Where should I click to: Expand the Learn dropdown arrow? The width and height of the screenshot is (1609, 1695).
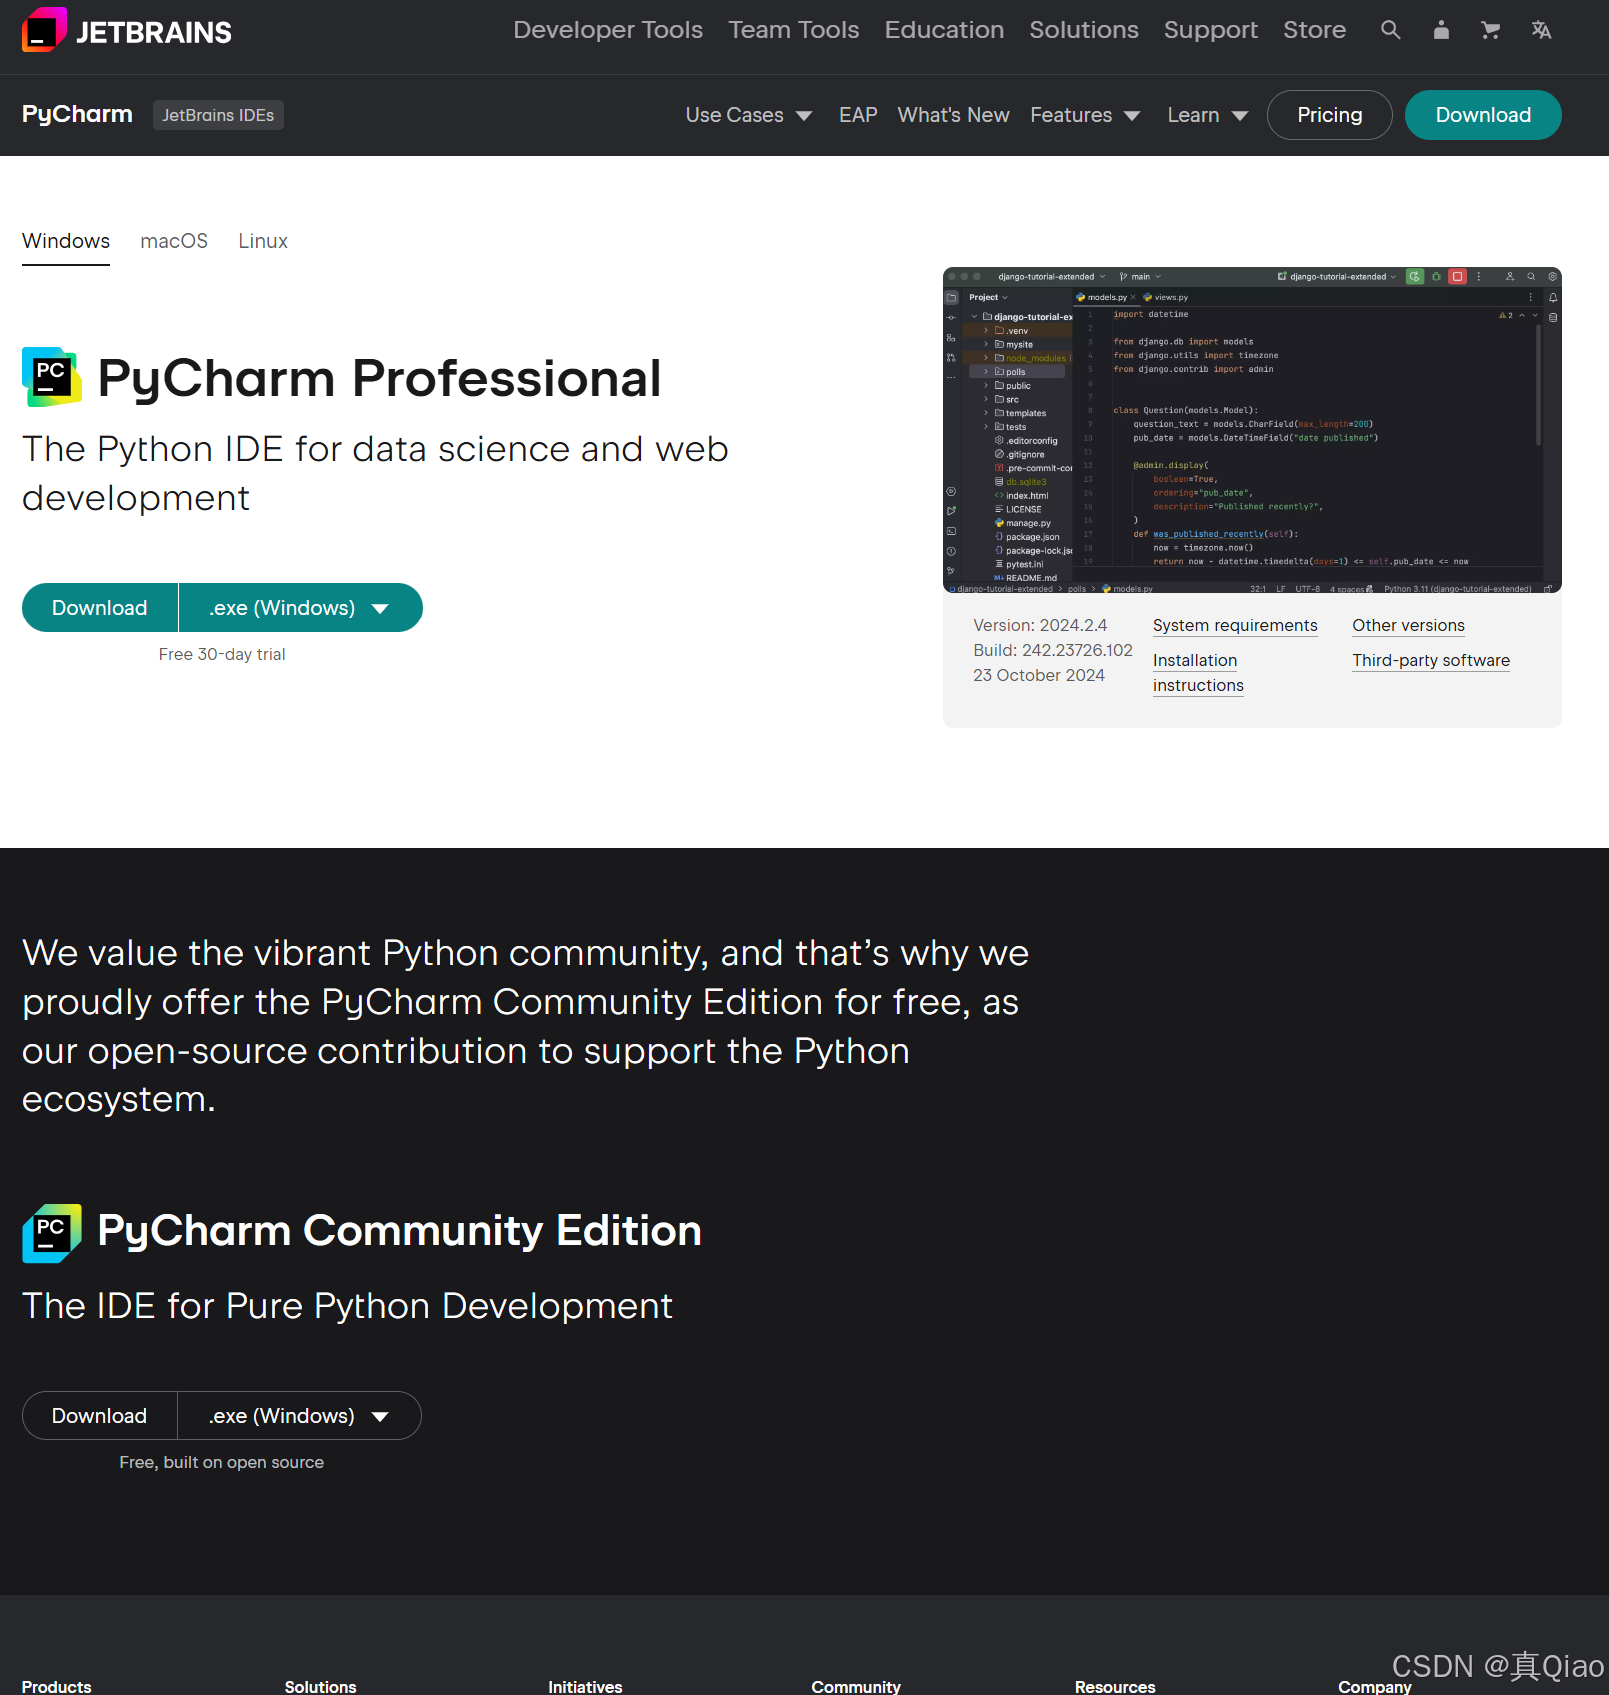(1240, 116)
